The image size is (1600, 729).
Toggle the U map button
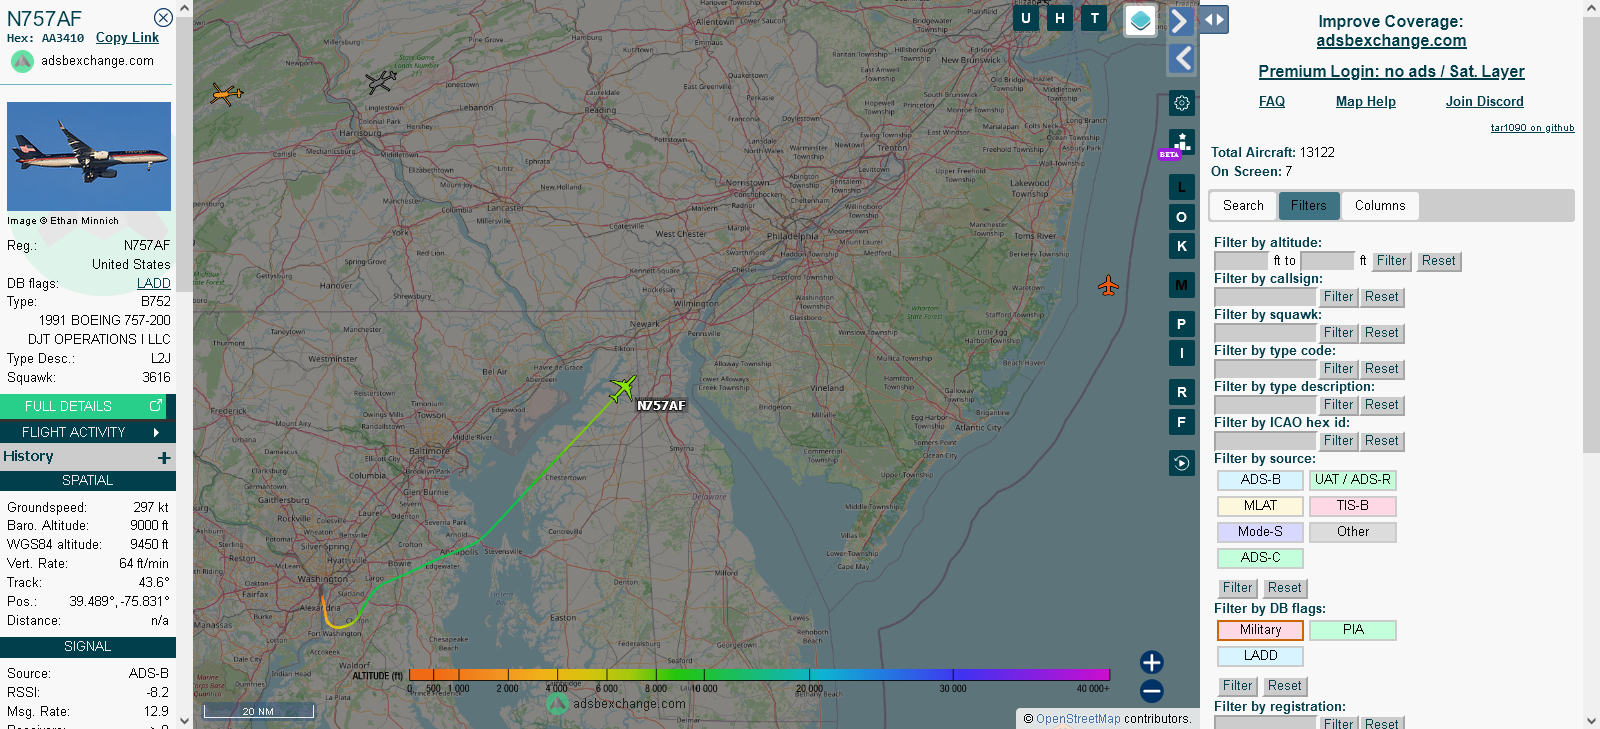click(x=1026, y=18)
